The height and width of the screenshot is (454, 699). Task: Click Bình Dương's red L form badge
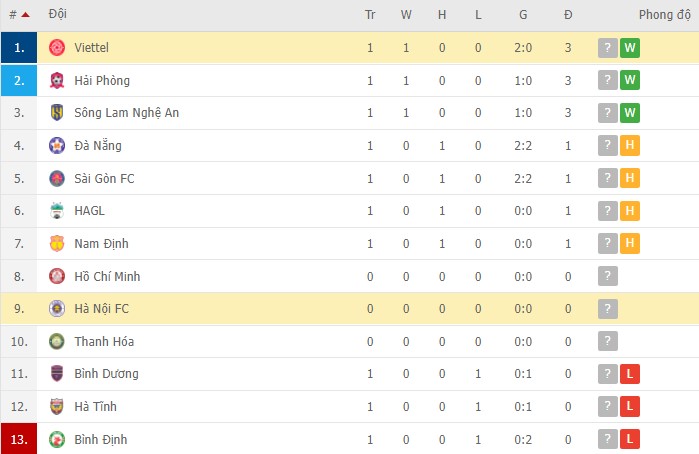click(x=629, y=374)
